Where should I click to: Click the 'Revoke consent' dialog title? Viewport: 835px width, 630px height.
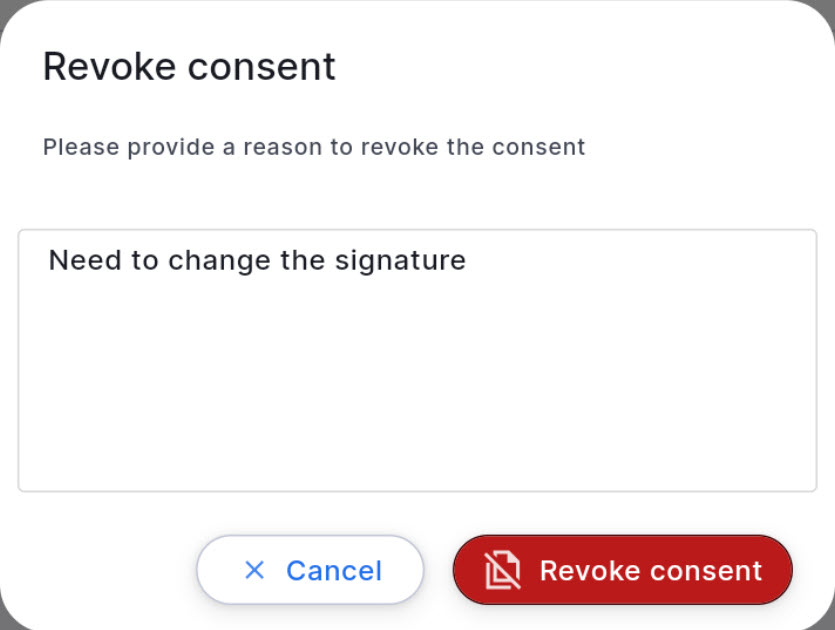188,66
